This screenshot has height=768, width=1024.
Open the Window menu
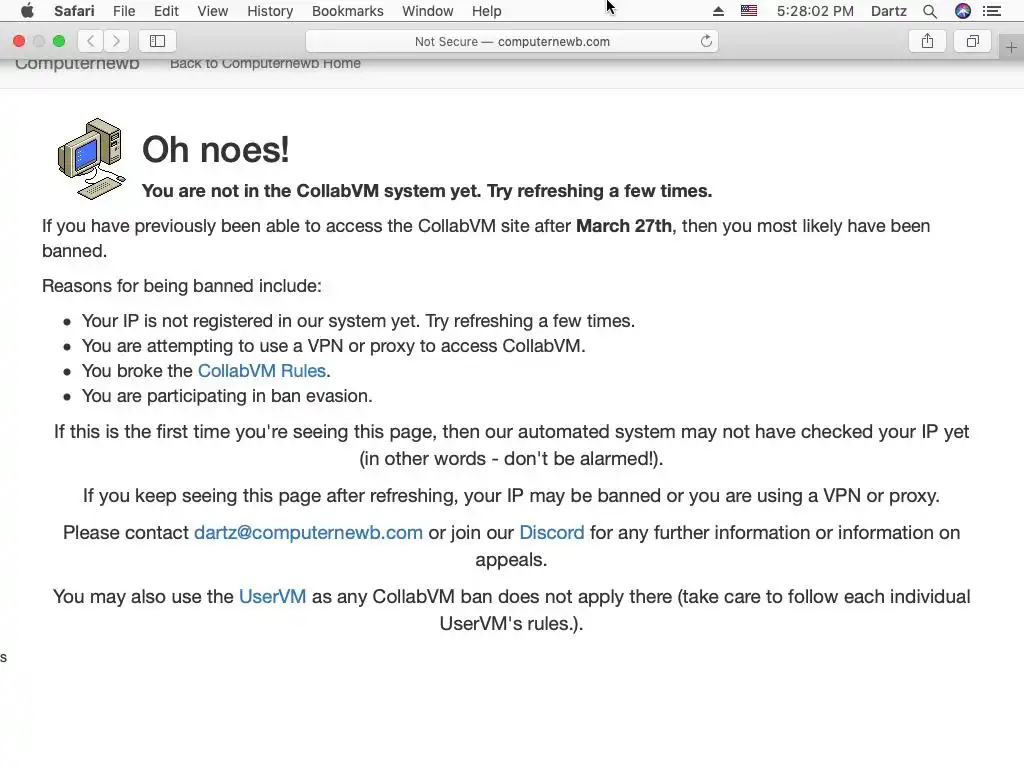[x=427, y=11]
